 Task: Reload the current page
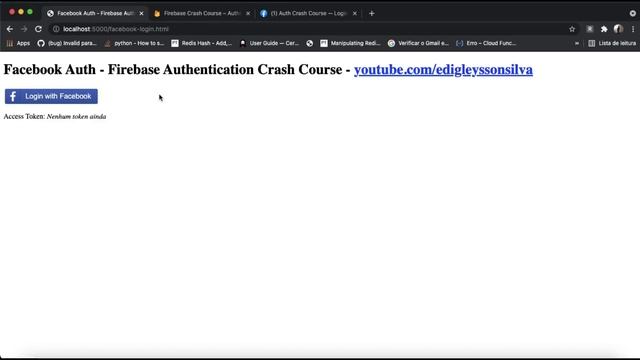tap(38, 29)
